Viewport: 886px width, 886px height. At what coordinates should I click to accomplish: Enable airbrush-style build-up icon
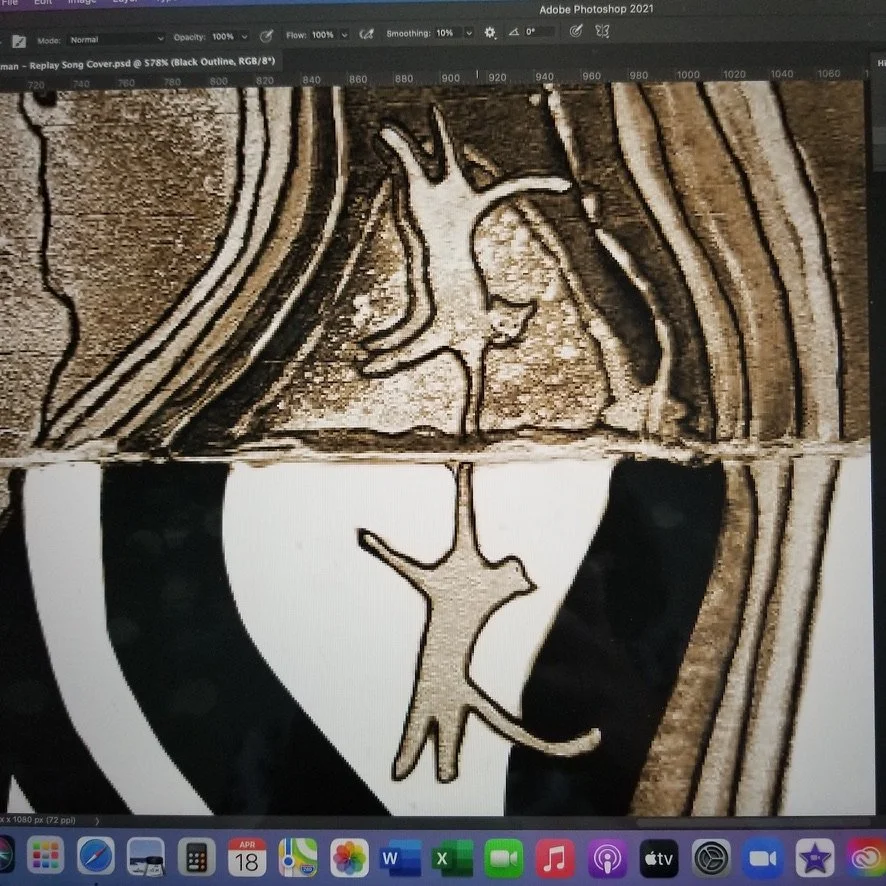pyautogui.click(x=366, y=34)
